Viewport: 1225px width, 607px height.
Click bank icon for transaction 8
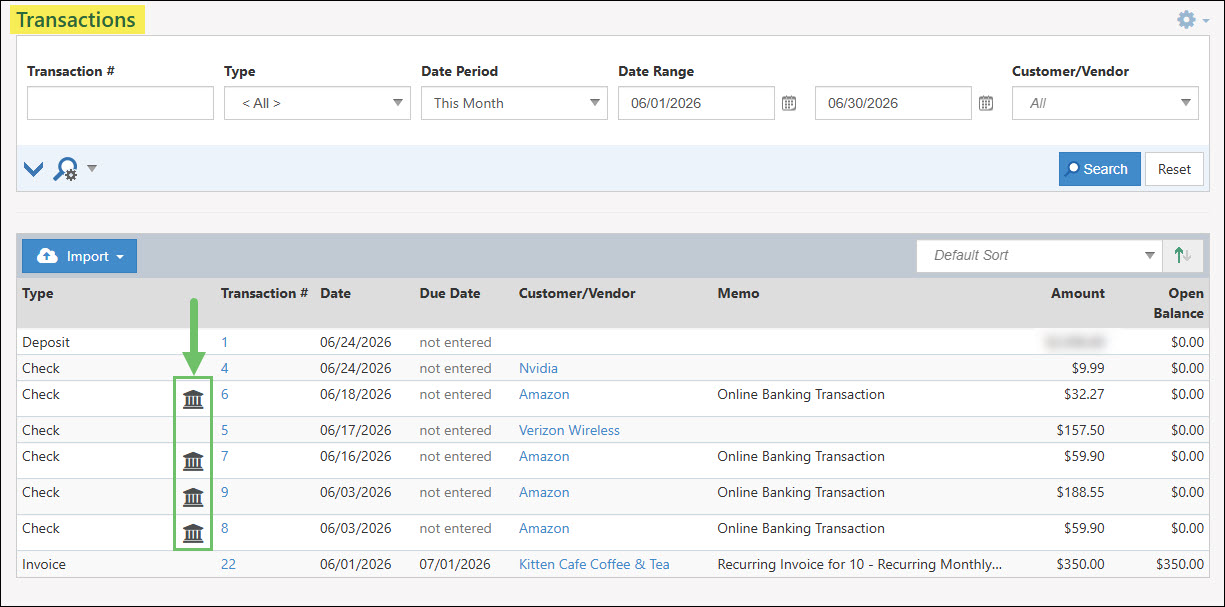click(x=193, y=533)
